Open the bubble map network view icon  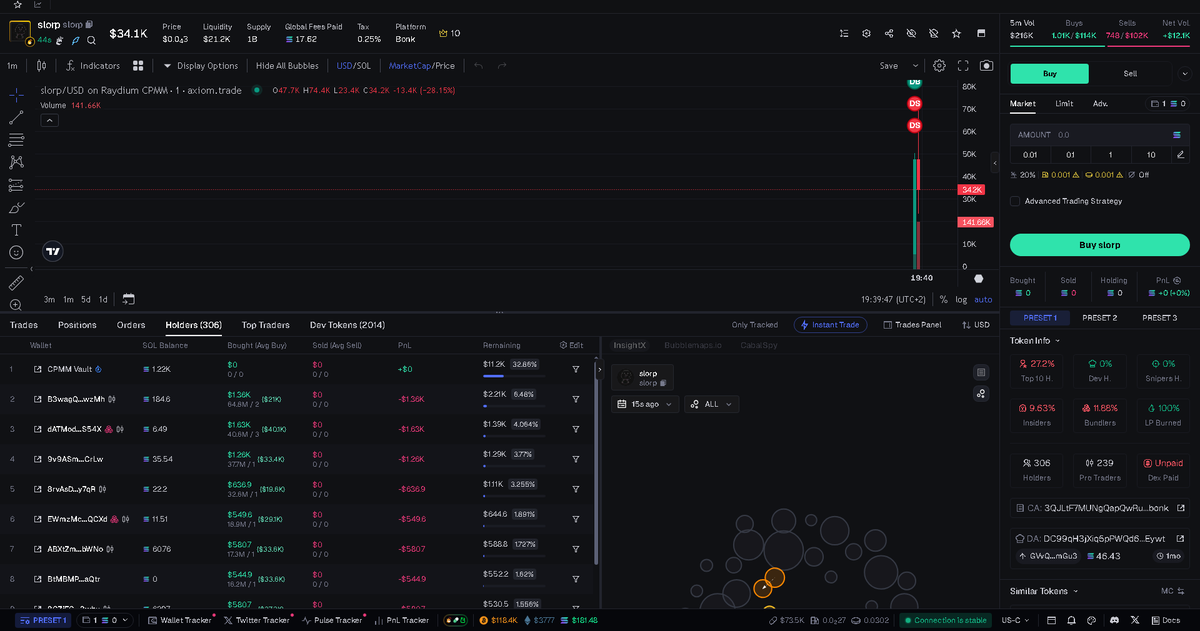click(981, 393)
